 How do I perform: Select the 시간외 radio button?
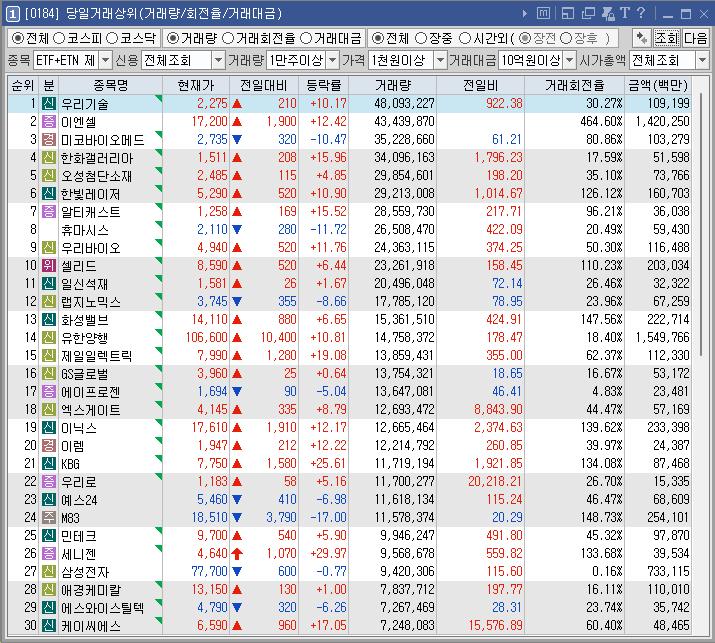465,38
